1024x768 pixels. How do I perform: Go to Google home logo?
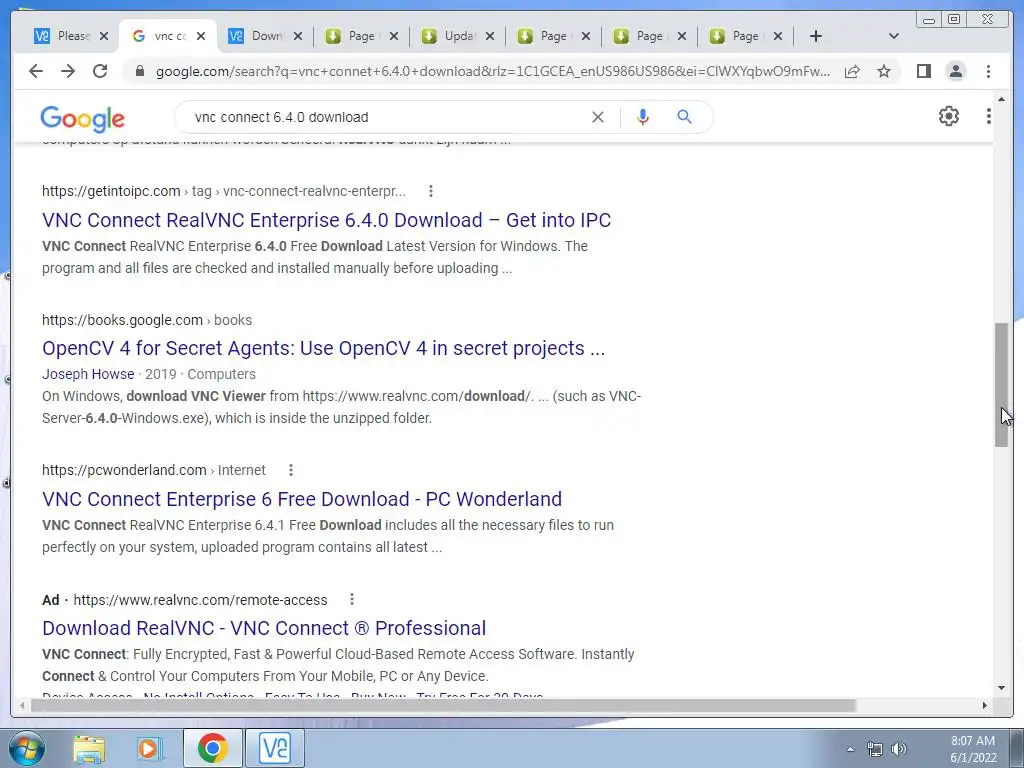(x=82, y=119)
